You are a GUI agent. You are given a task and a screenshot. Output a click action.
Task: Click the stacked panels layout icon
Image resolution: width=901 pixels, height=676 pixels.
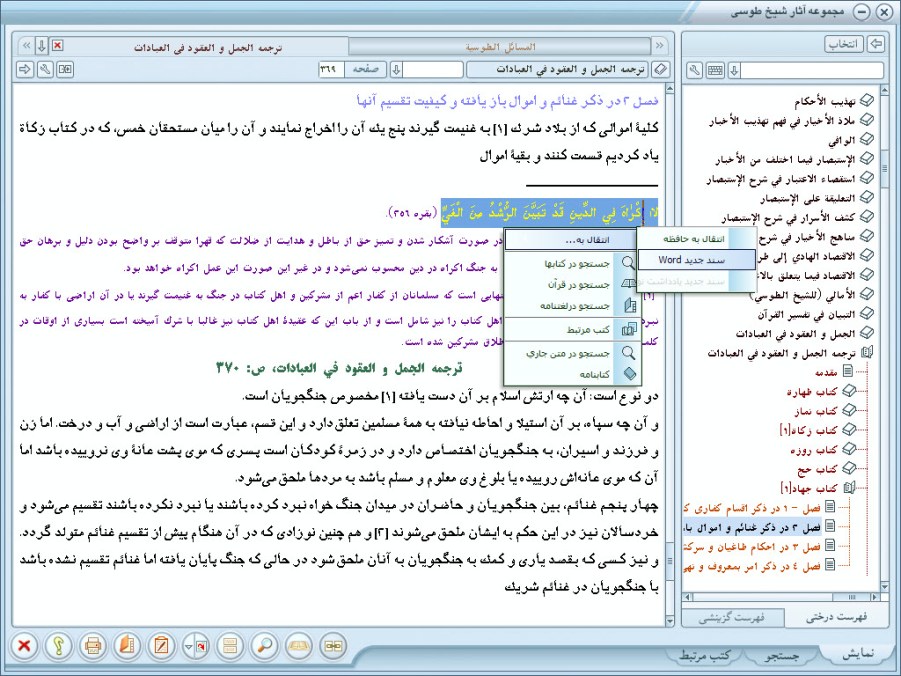(x=230, y=646)
